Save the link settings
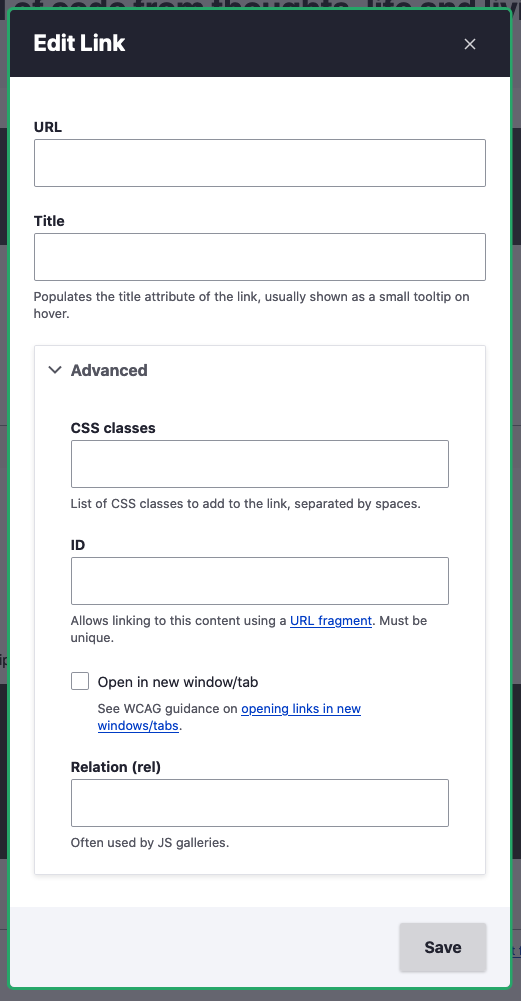This screenshot has width=521, height=1001. pyautogui.click(x=443, y=947)
